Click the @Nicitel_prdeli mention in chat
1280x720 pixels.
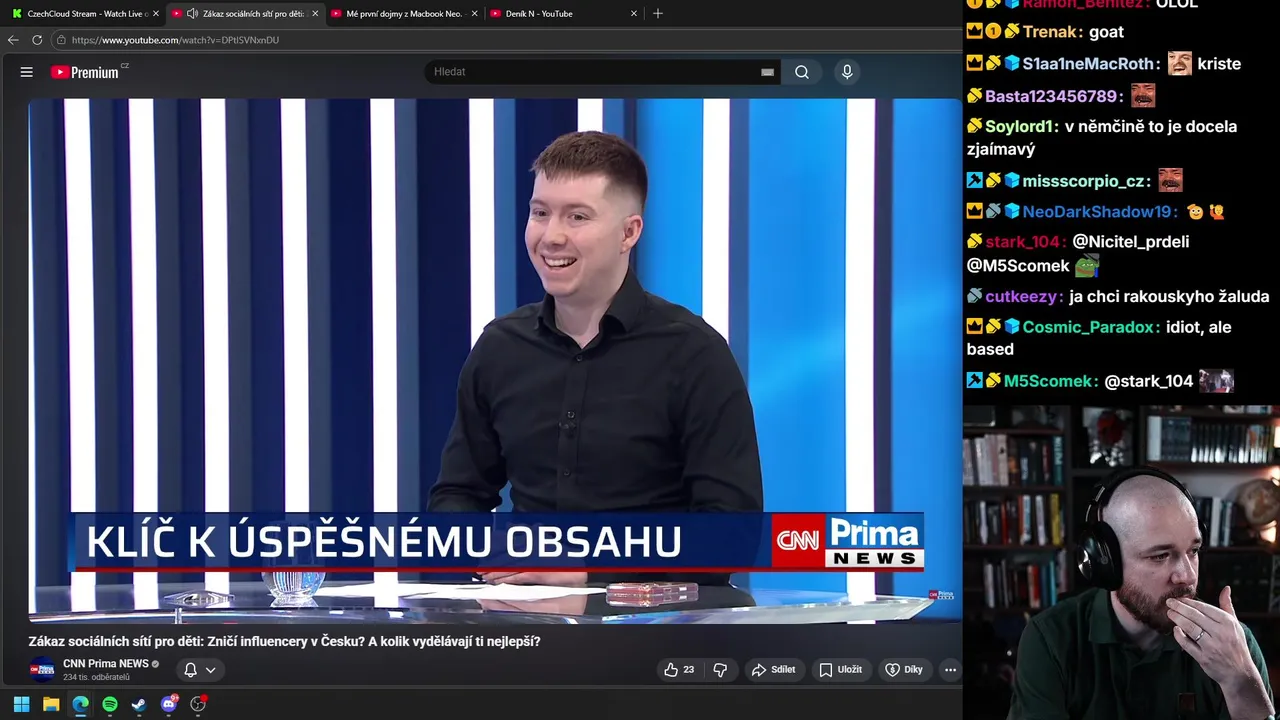(x=1131, y=242)
